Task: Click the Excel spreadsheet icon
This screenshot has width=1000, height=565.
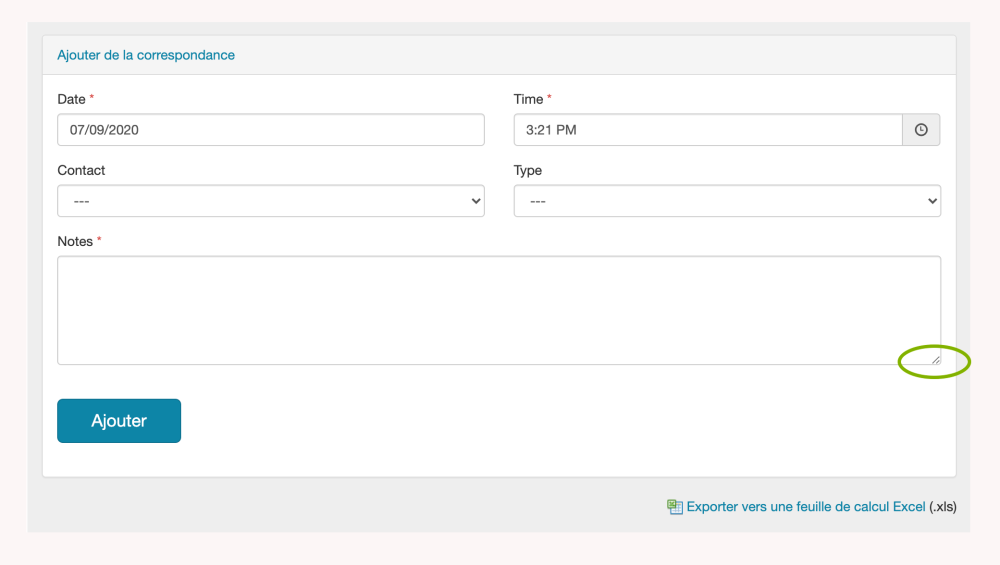Action: pyautogui.click(x=675, y=507)
